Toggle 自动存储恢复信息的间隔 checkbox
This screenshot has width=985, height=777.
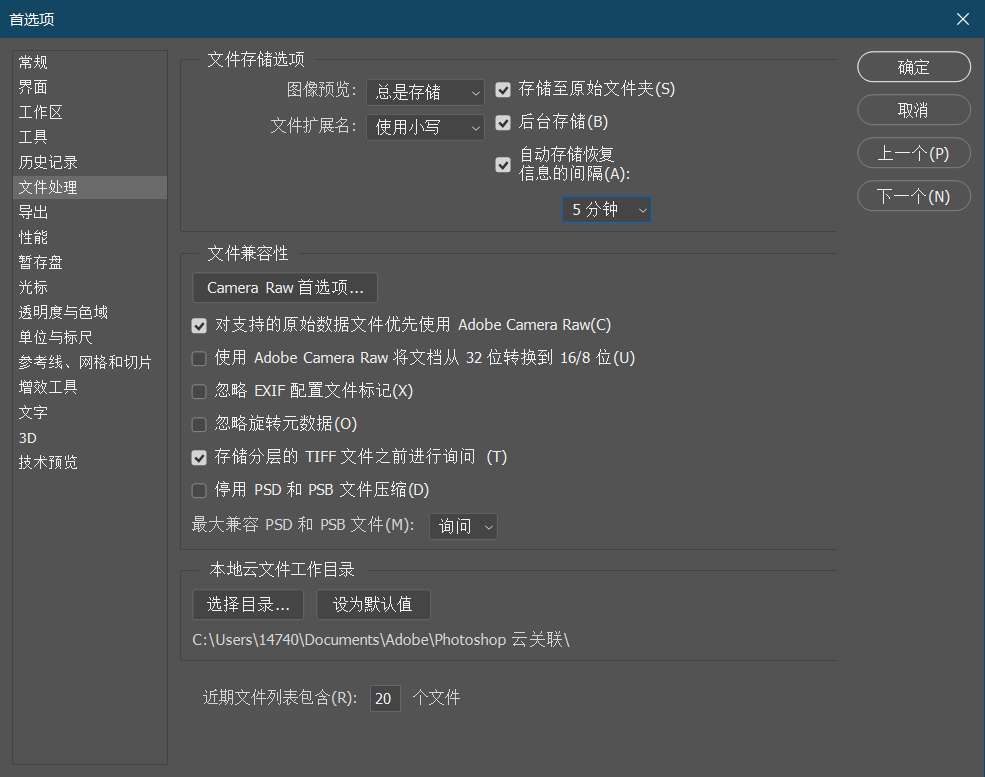click(503, 165)
